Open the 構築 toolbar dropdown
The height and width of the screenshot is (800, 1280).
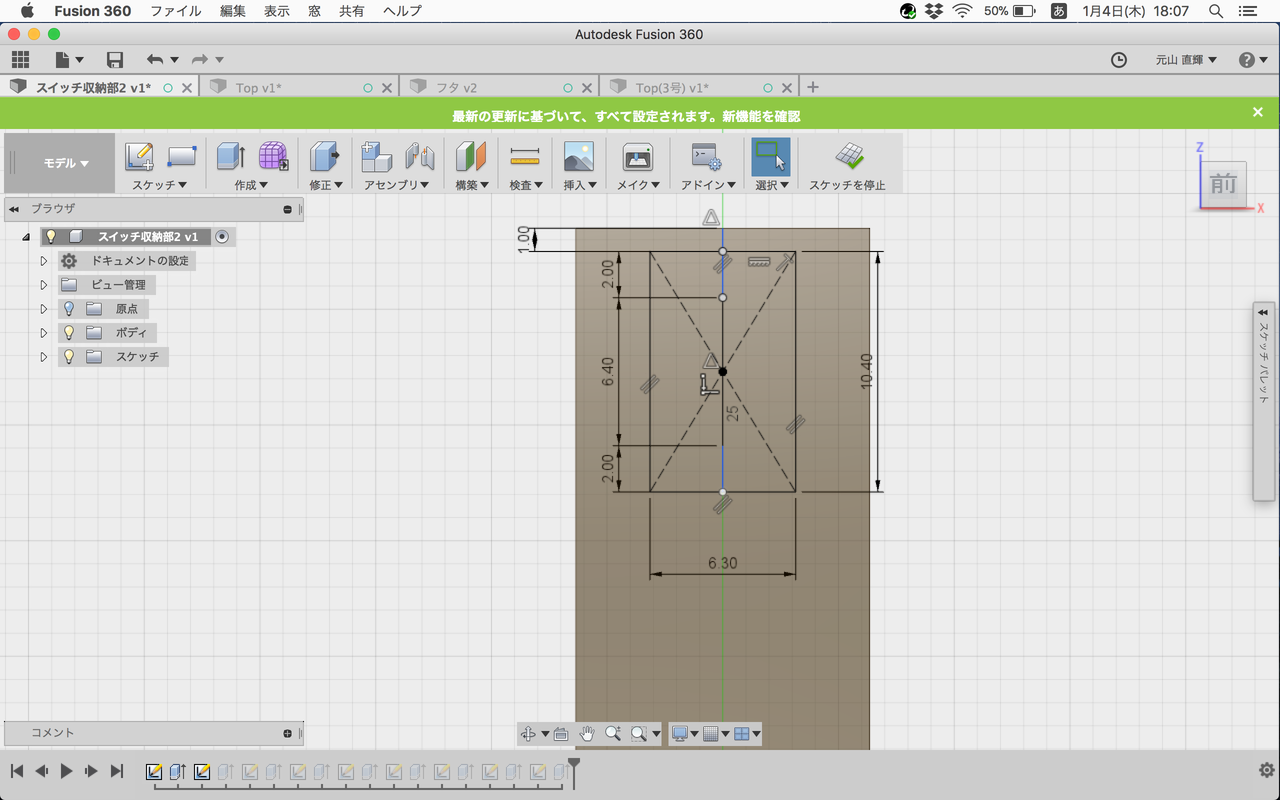472,185
